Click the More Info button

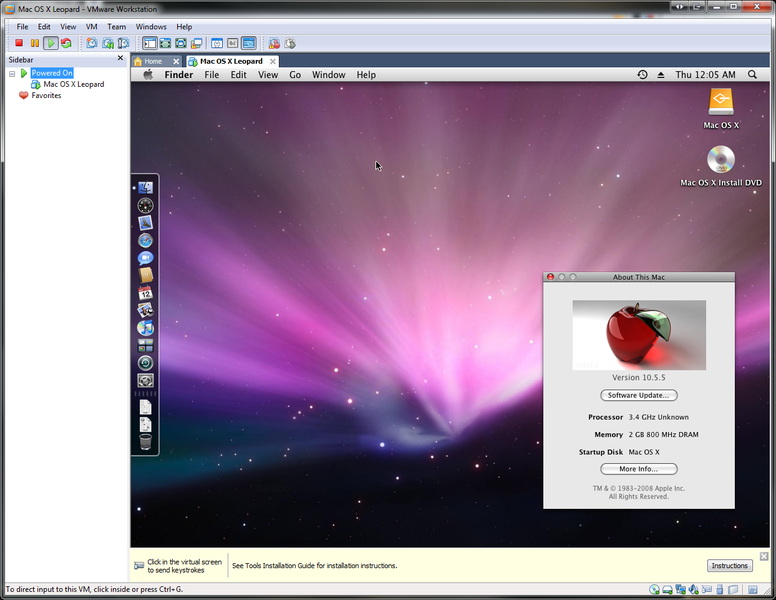click(638, 469)
